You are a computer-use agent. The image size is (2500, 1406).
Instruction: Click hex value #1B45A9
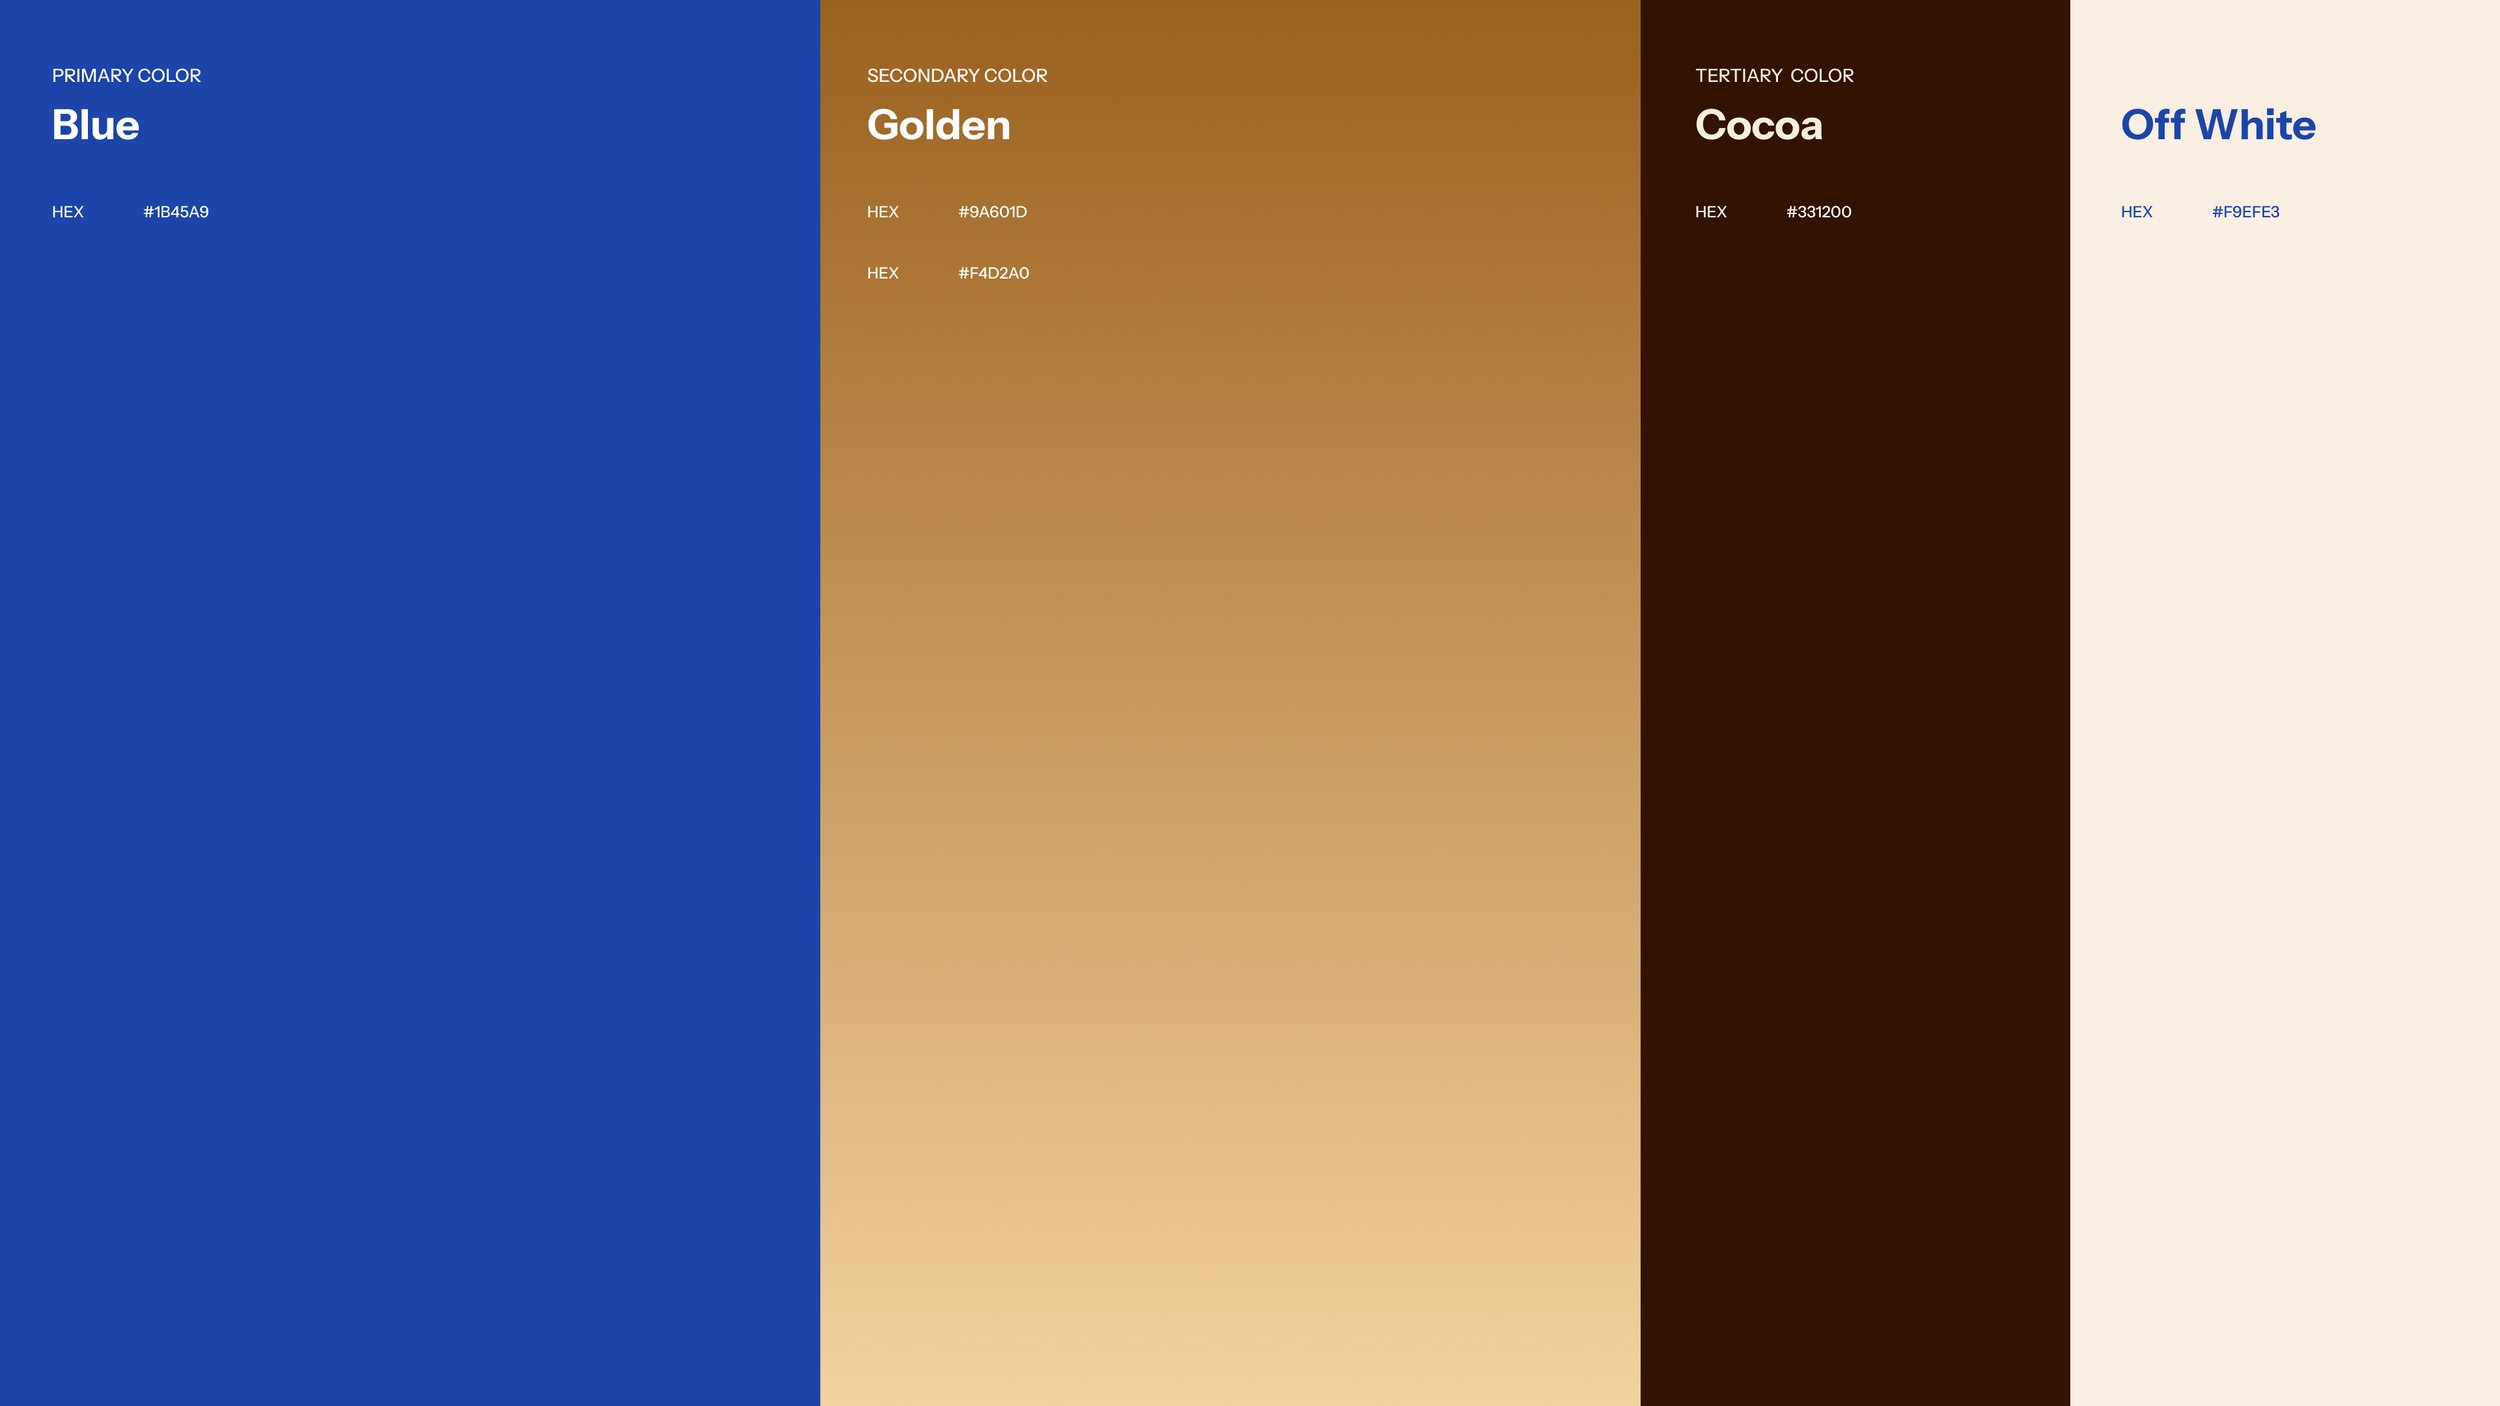[x=176, y=212]
